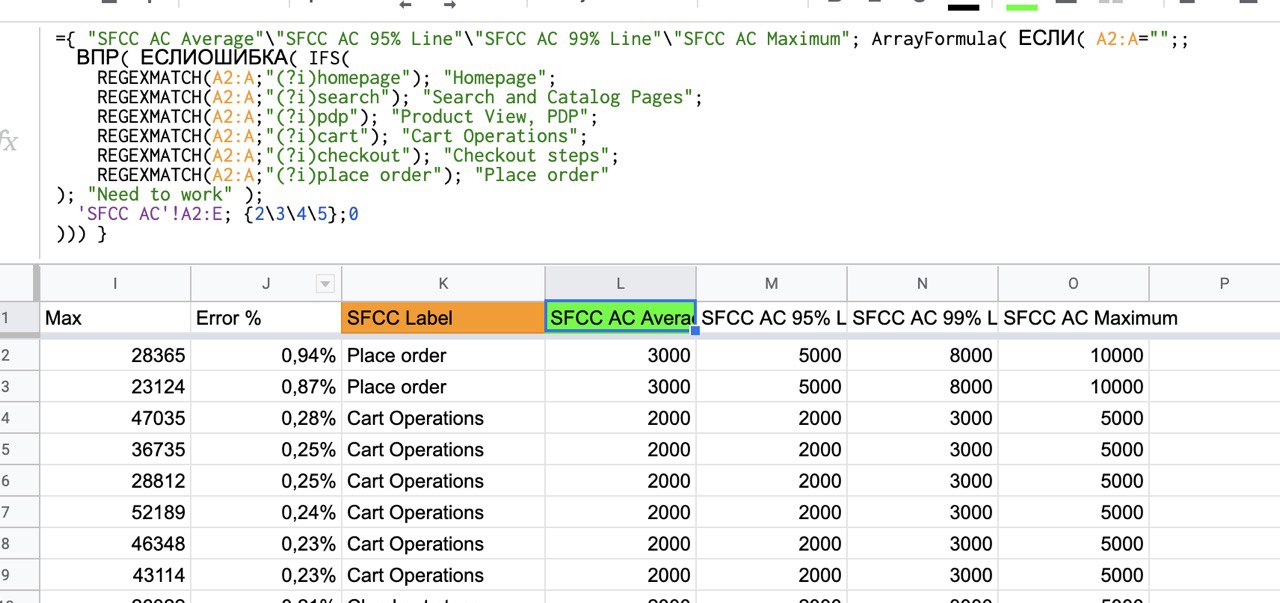
Task: Select column P header
Action: click(1224, 284)
